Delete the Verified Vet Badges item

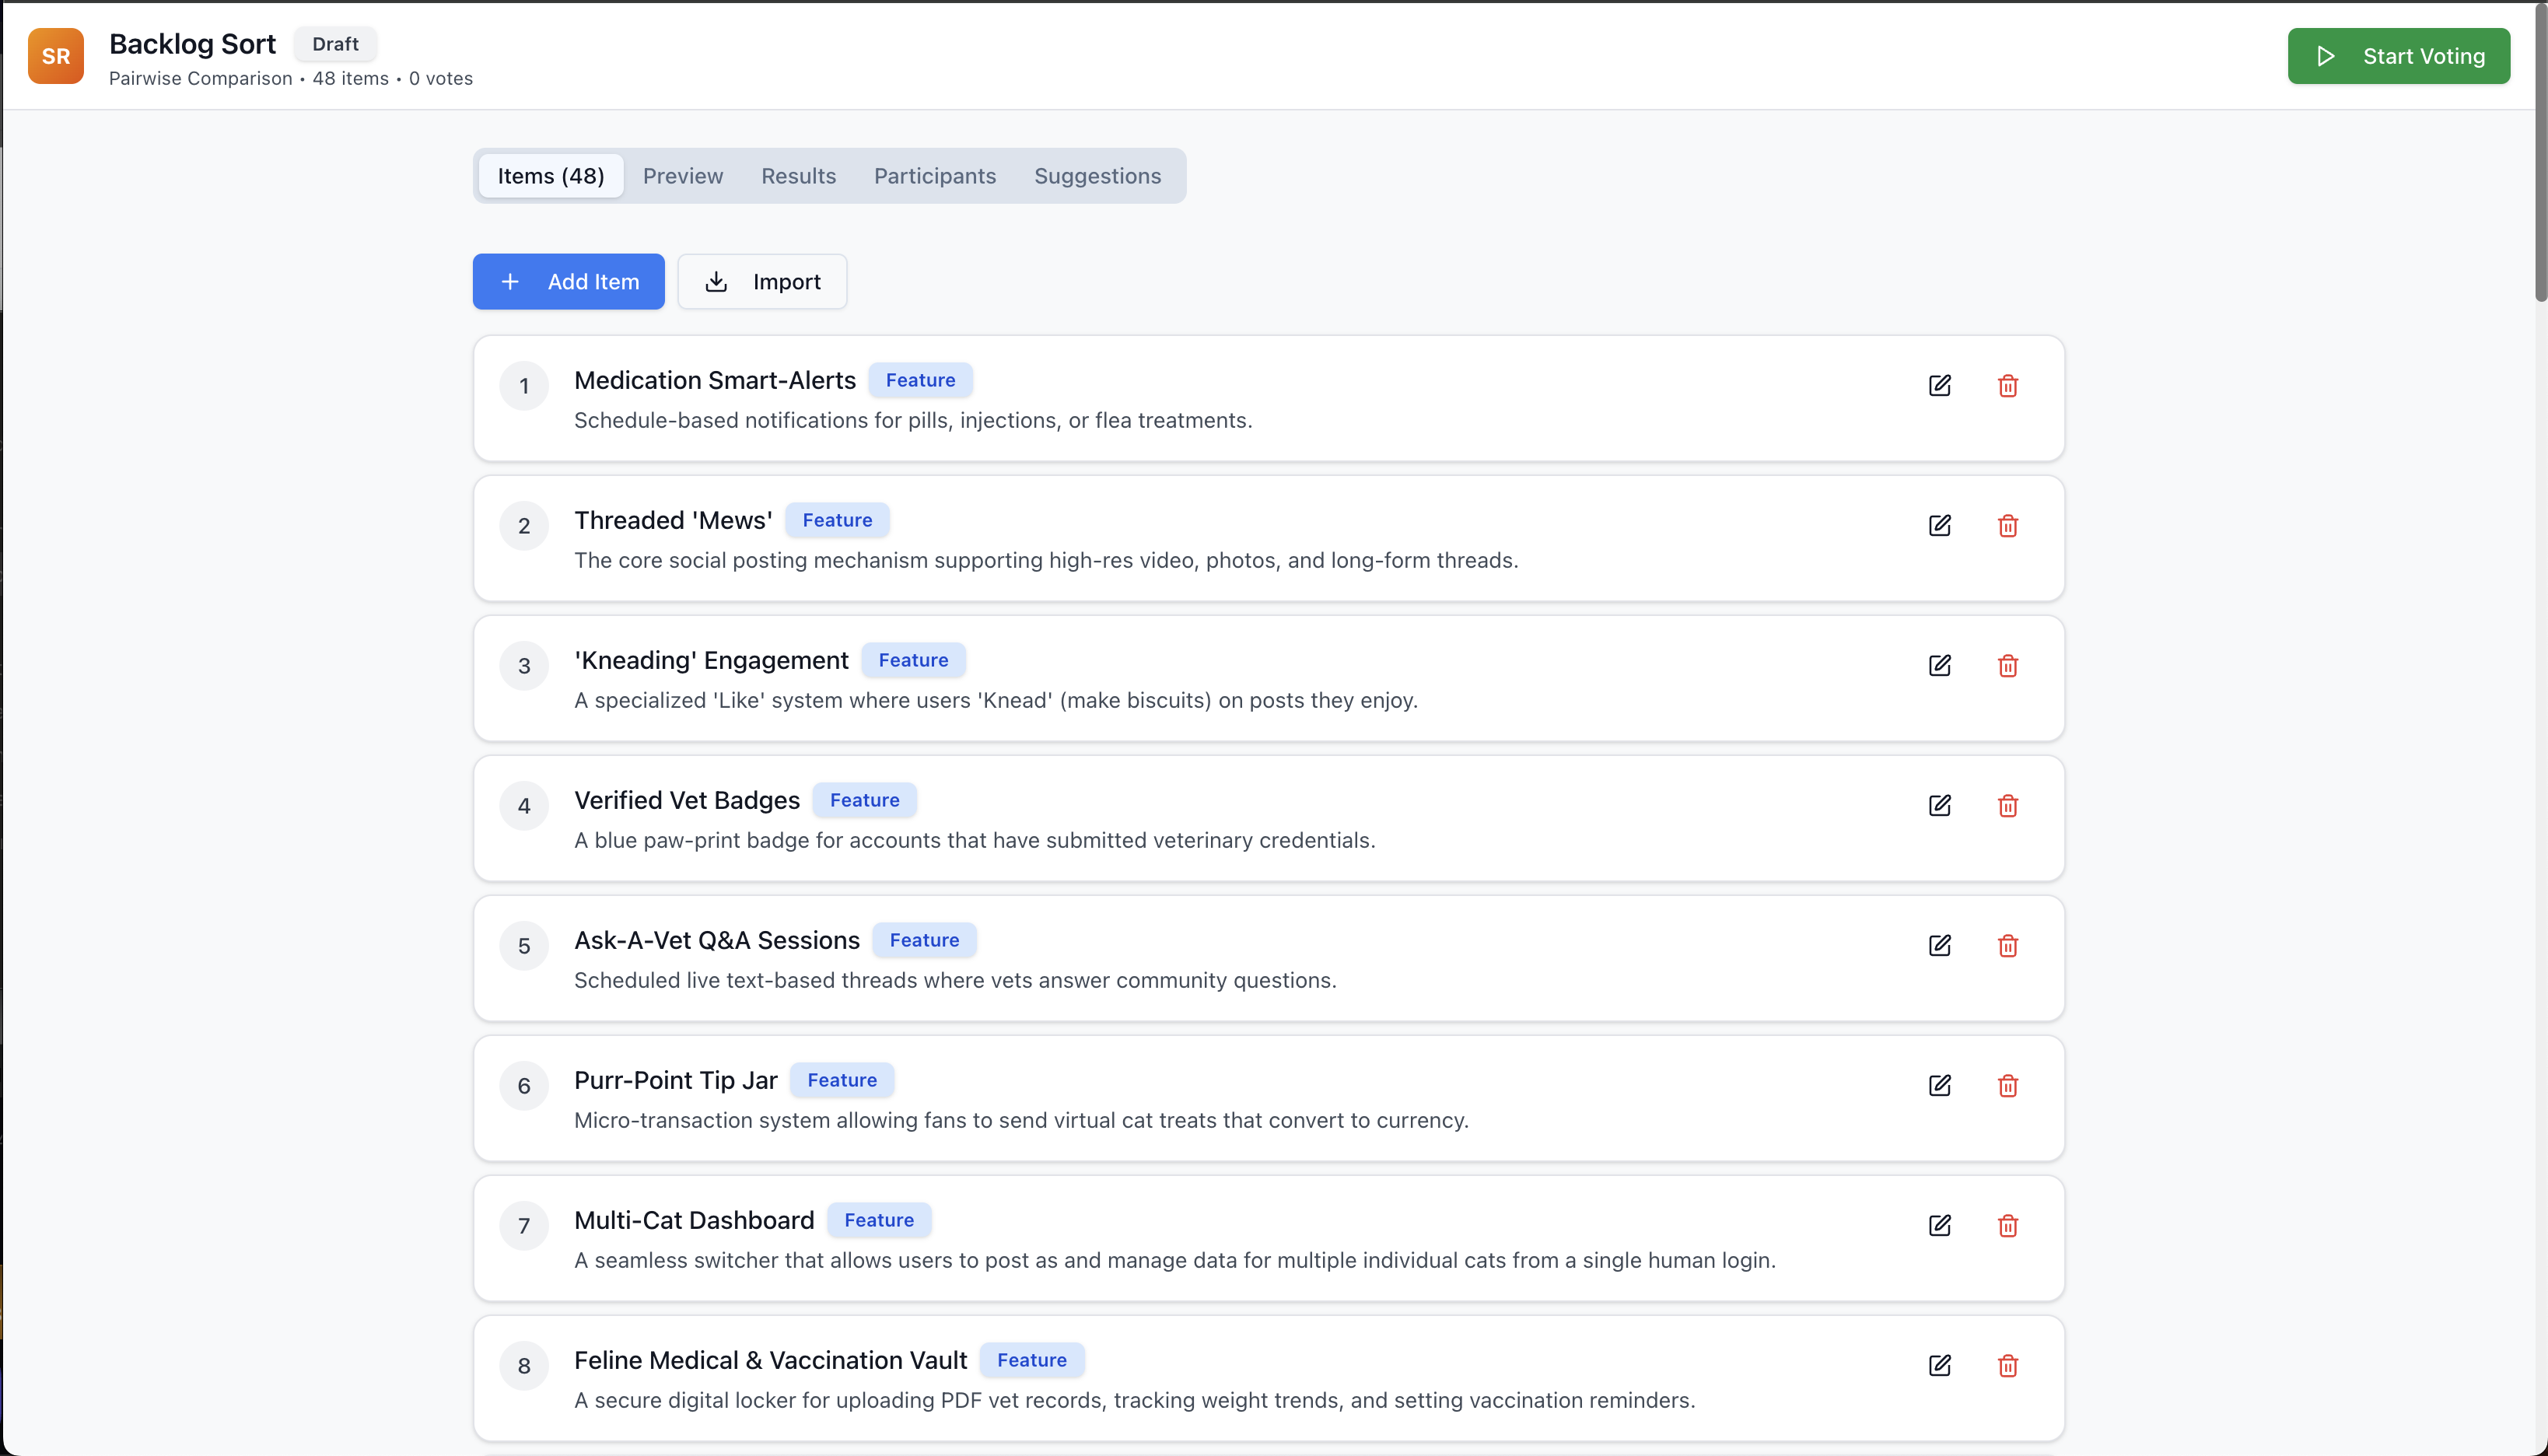point(2007,806)
